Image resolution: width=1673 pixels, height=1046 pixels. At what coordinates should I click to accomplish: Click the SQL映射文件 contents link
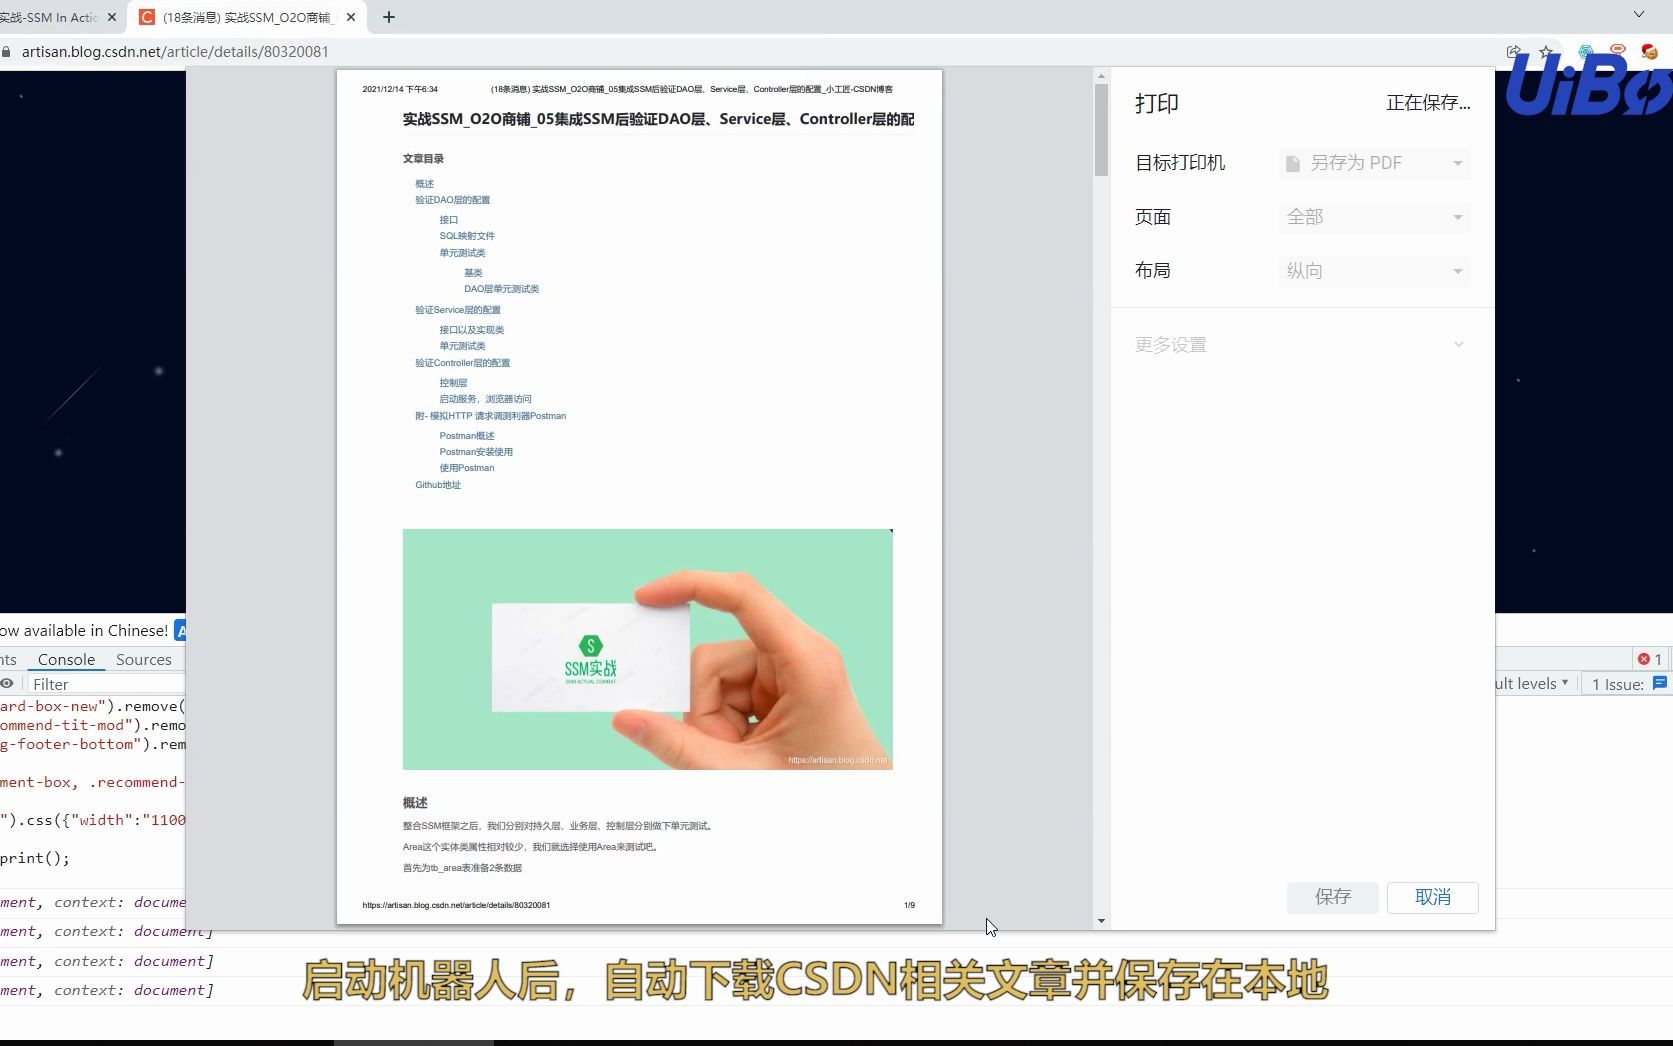pos(467,236)
